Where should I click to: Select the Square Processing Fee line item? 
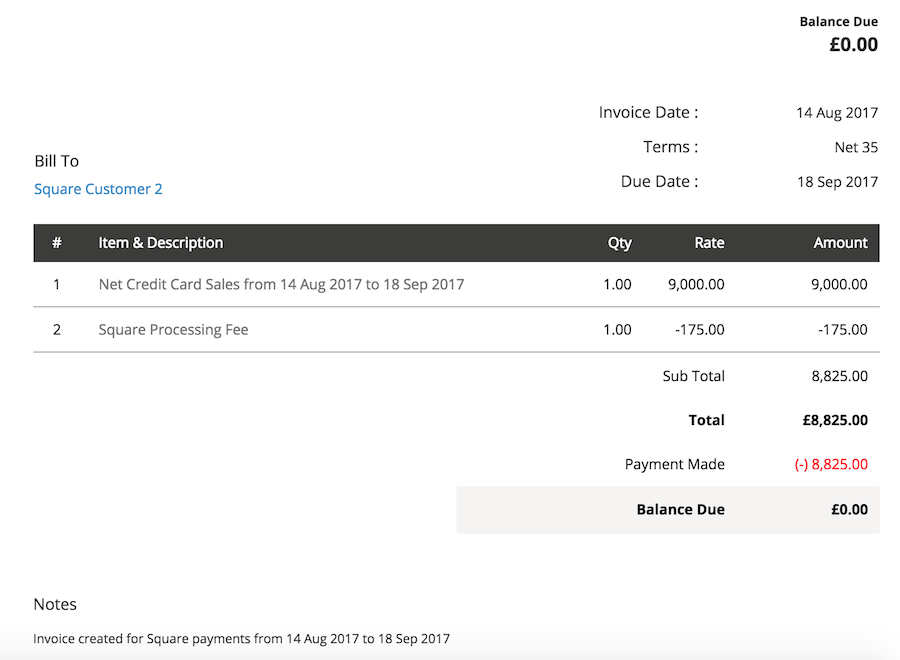[x=173, y=329]
